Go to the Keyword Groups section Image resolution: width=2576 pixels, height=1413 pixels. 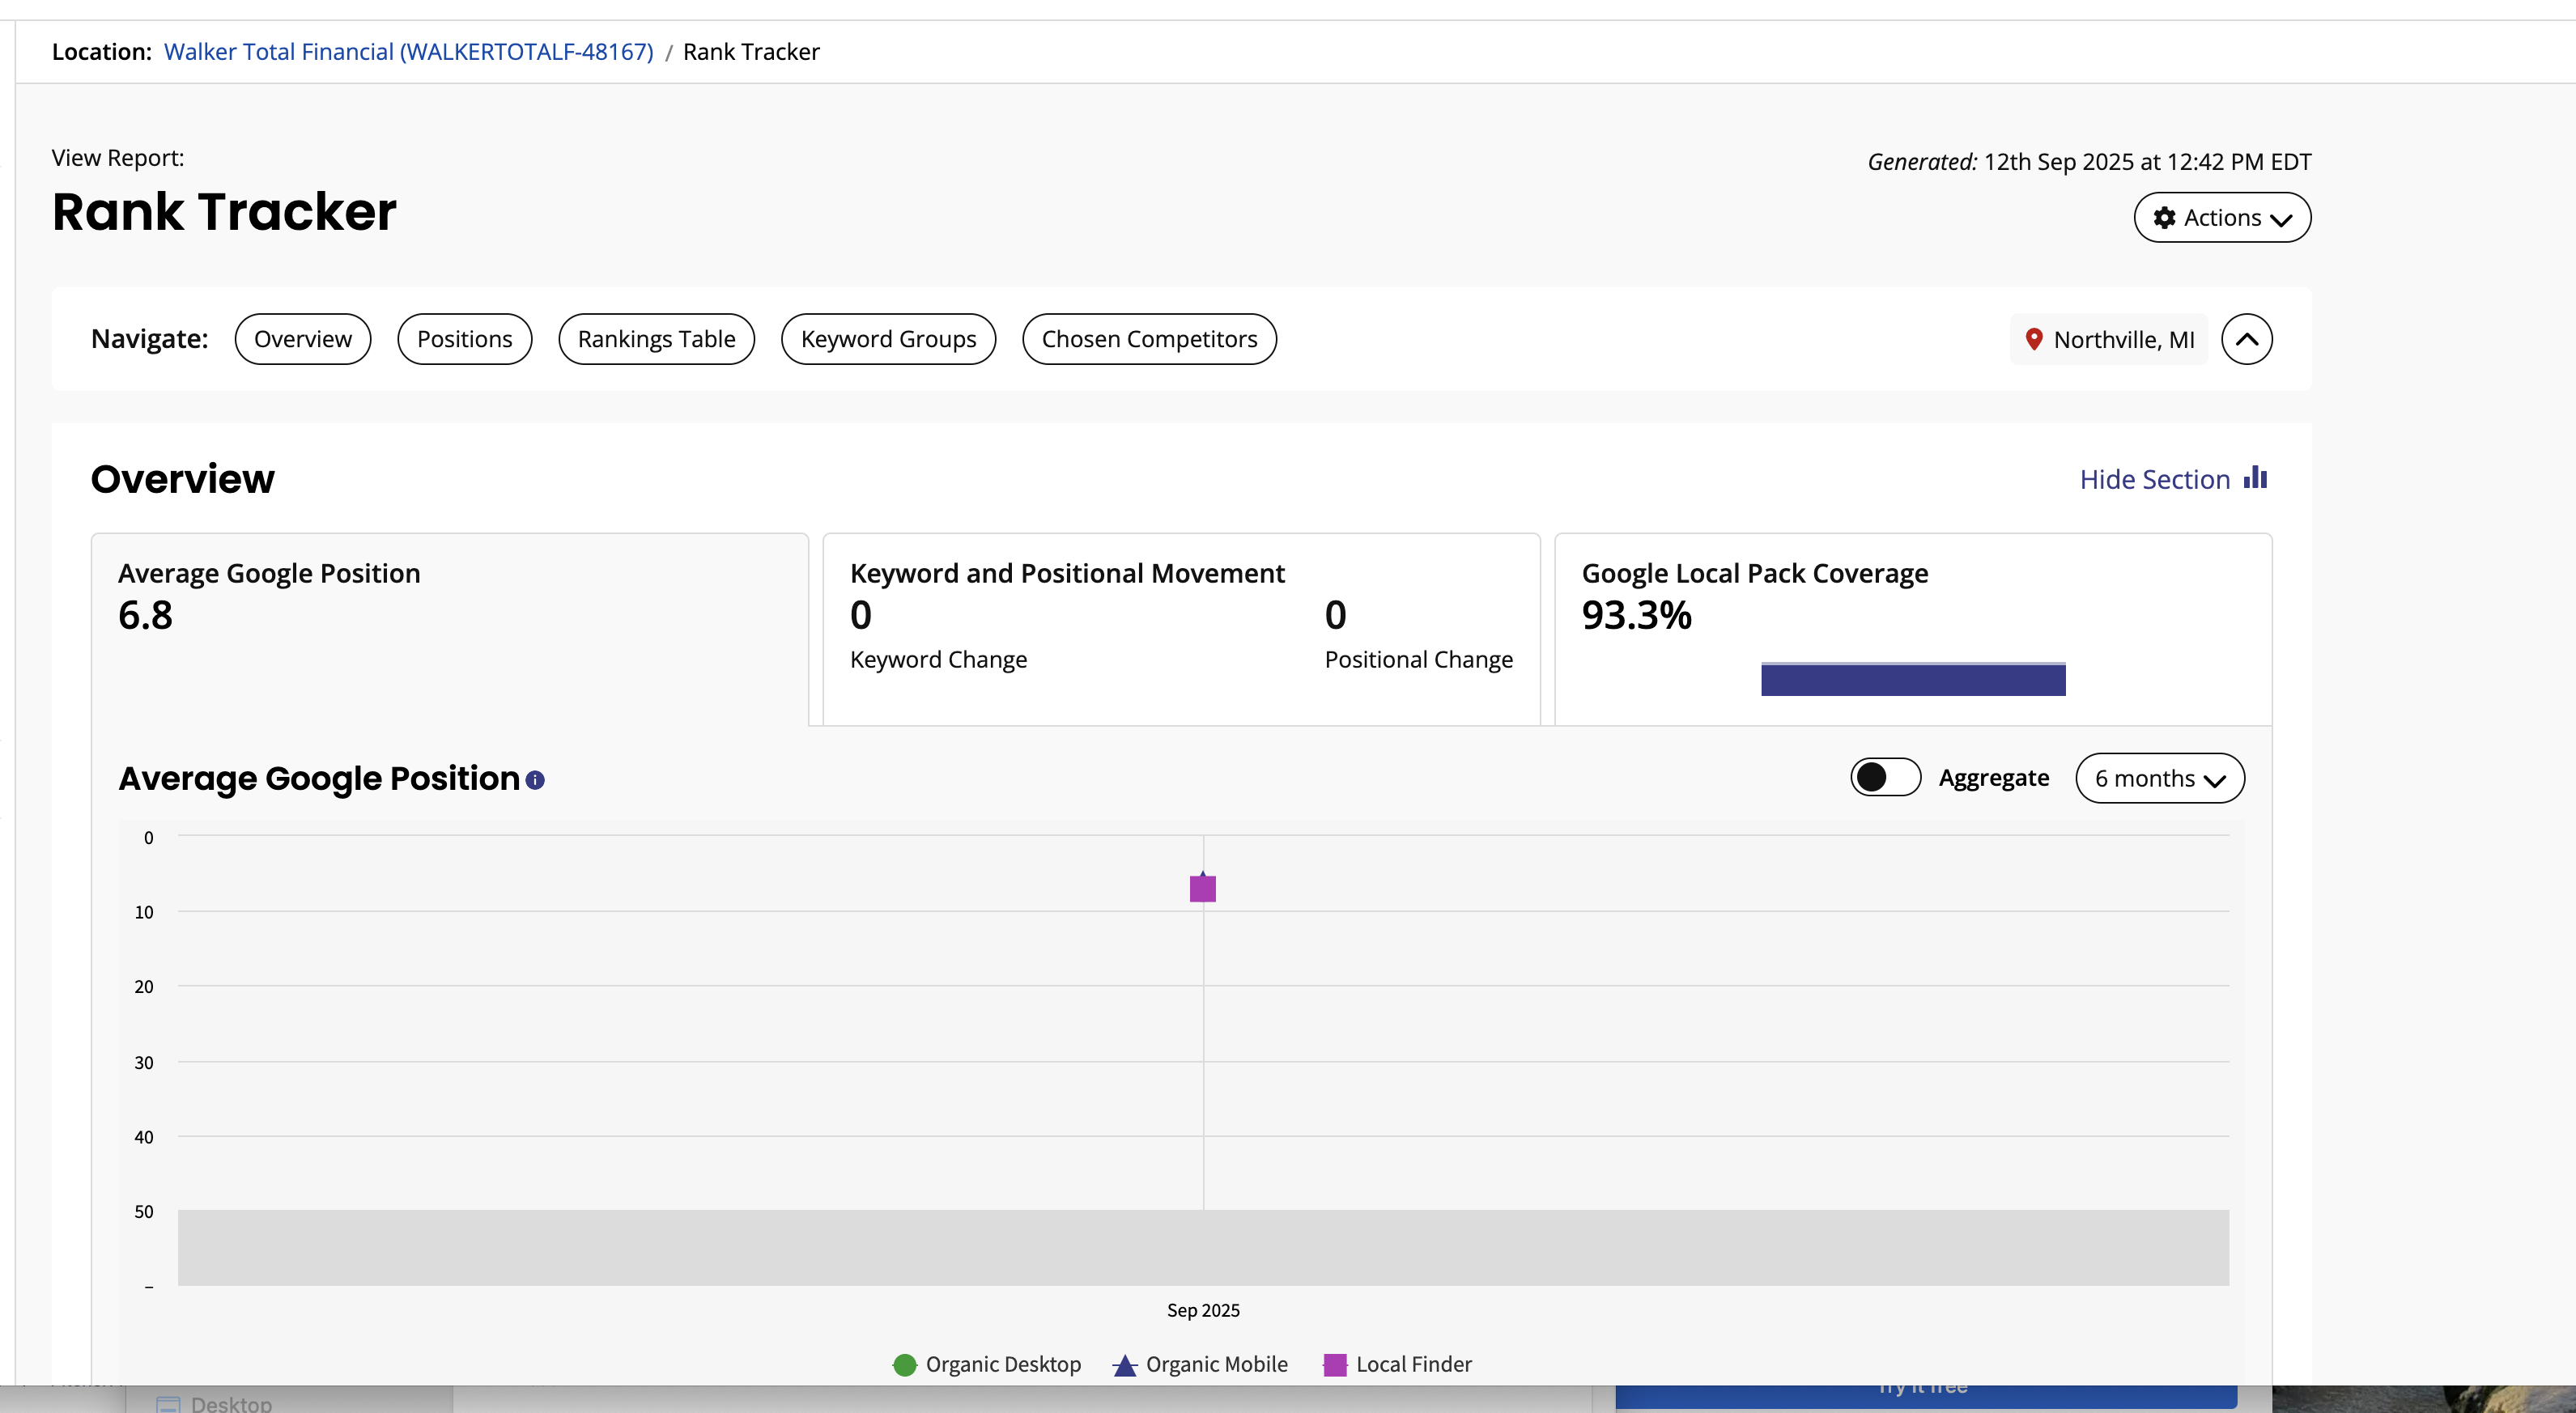pyautogui.click(x=888, y=339)
